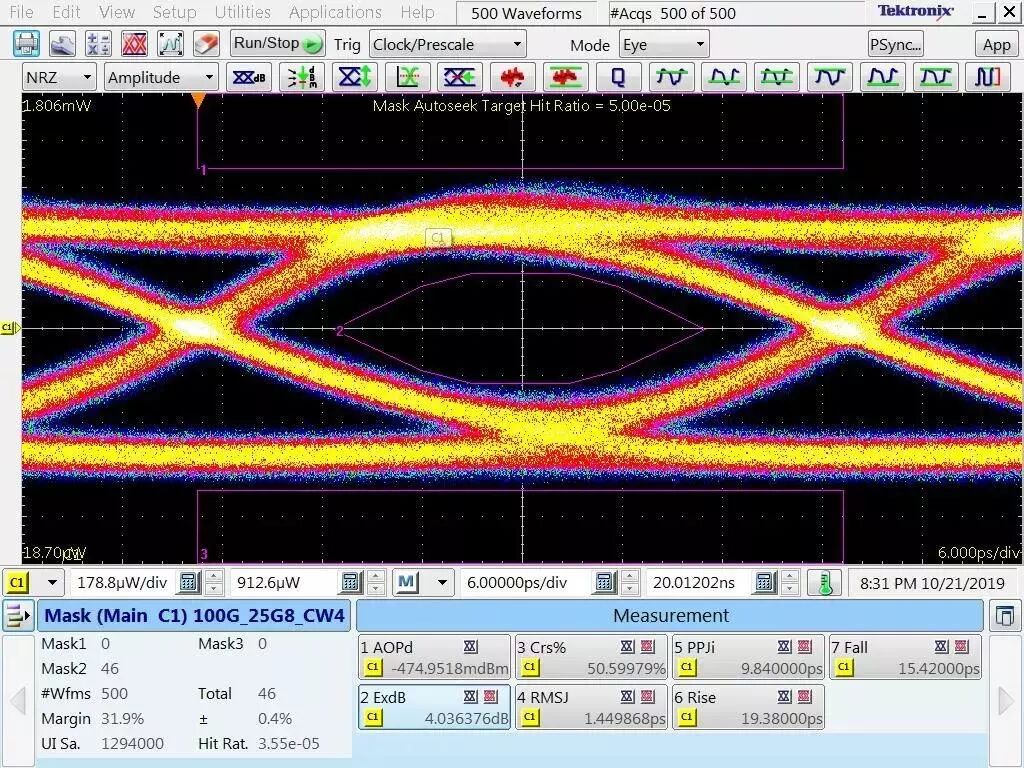Screen dimensions: 1024x768
Task: Toggle the Run/Stop acquisition button
Action: tap(278, 44)
